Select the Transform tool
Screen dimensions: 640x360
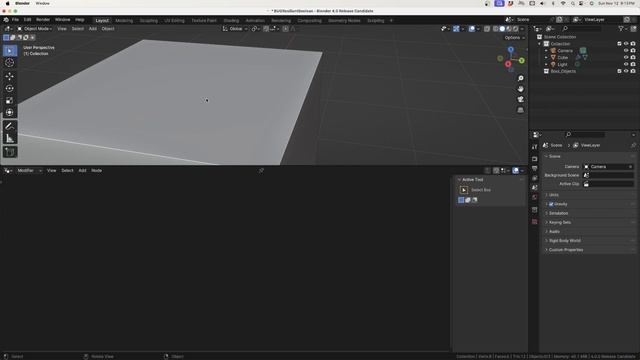(x=9, y=113)
